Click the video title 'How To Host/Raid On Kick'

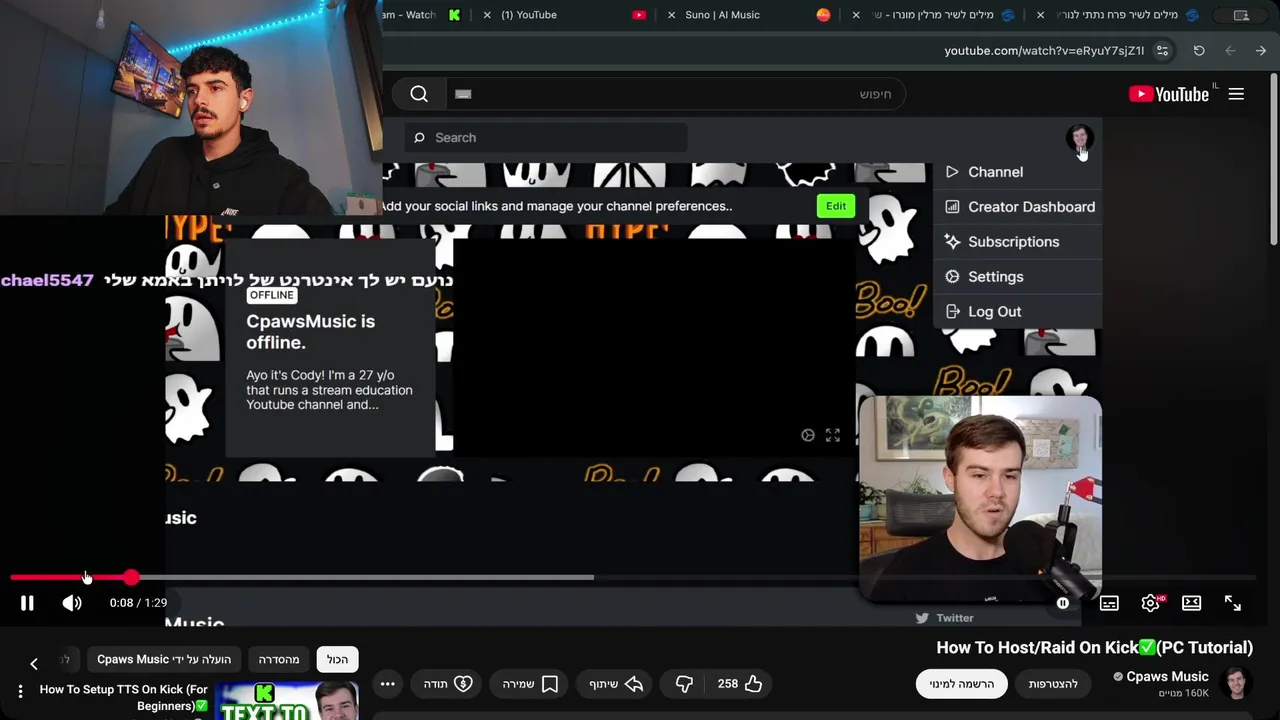[1095, 647]
